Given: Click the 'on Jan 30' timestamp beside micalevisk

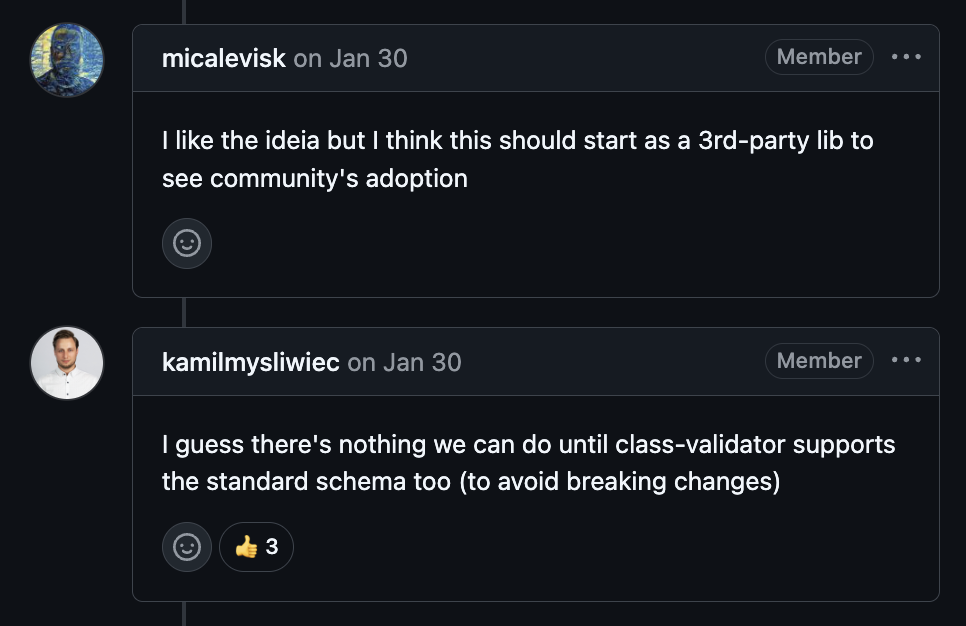Looking at the screenshot, I should (351, 59).
